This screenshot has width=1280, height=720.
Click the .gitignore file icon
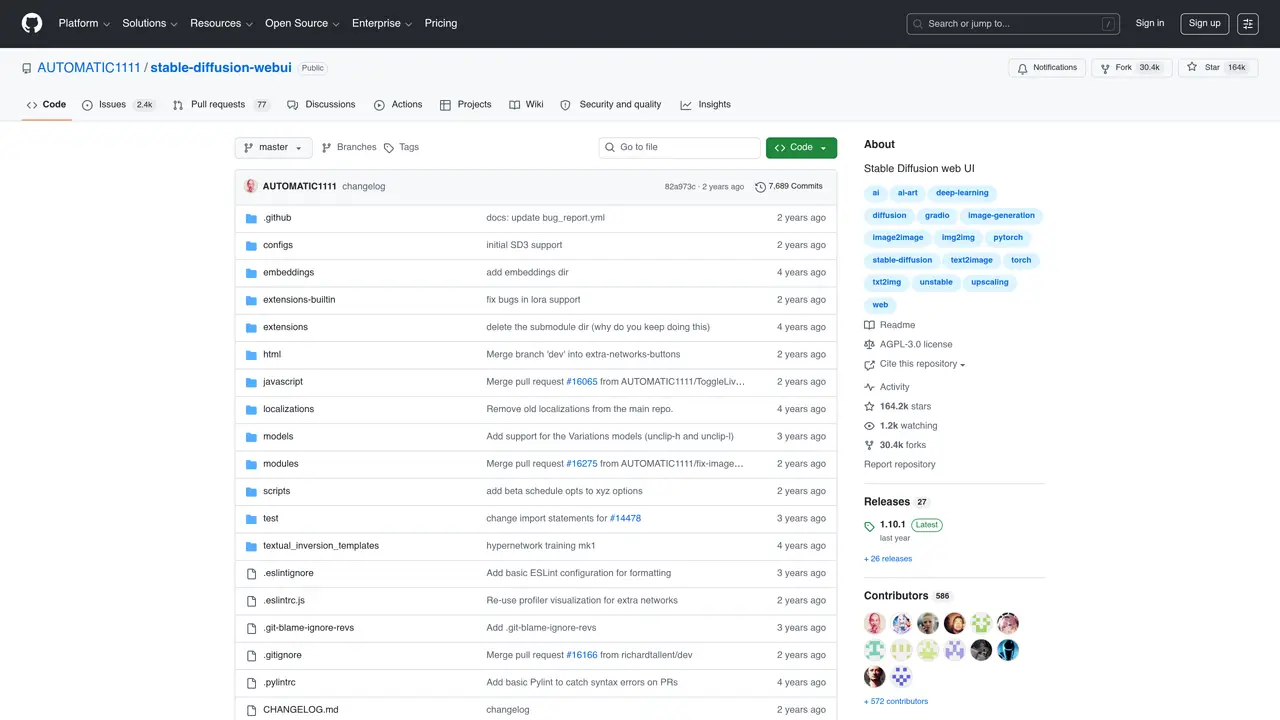pyautogui.click(x=252, y=655)
